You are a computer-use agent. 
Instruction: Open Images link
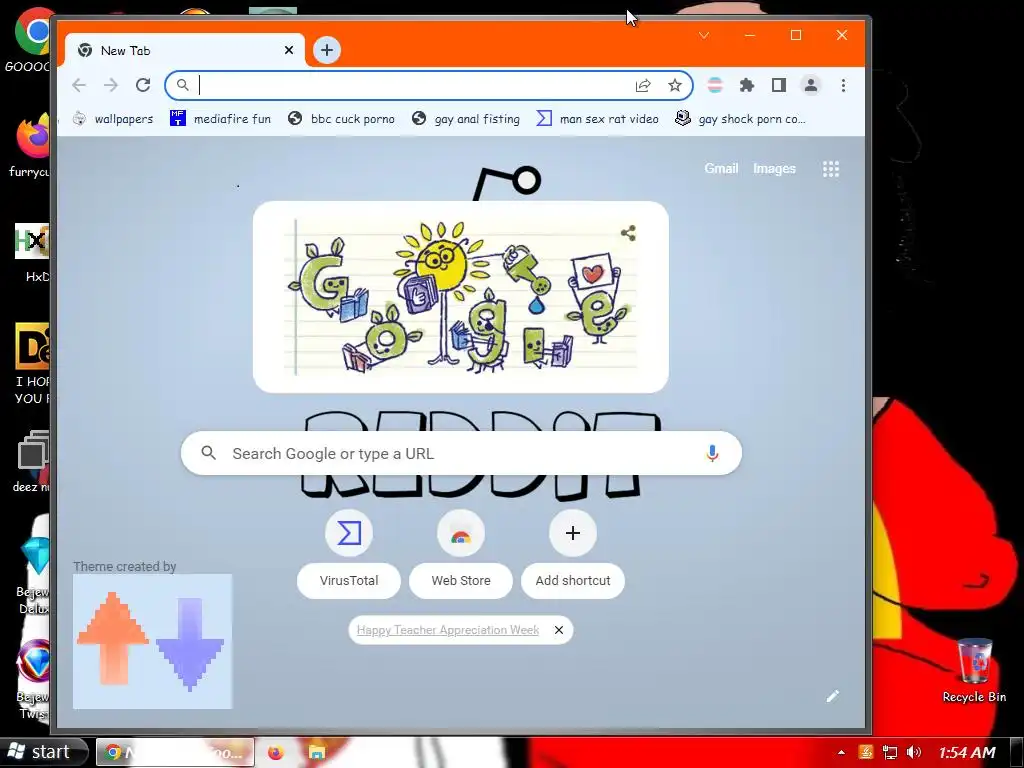(x=774, y=168)
